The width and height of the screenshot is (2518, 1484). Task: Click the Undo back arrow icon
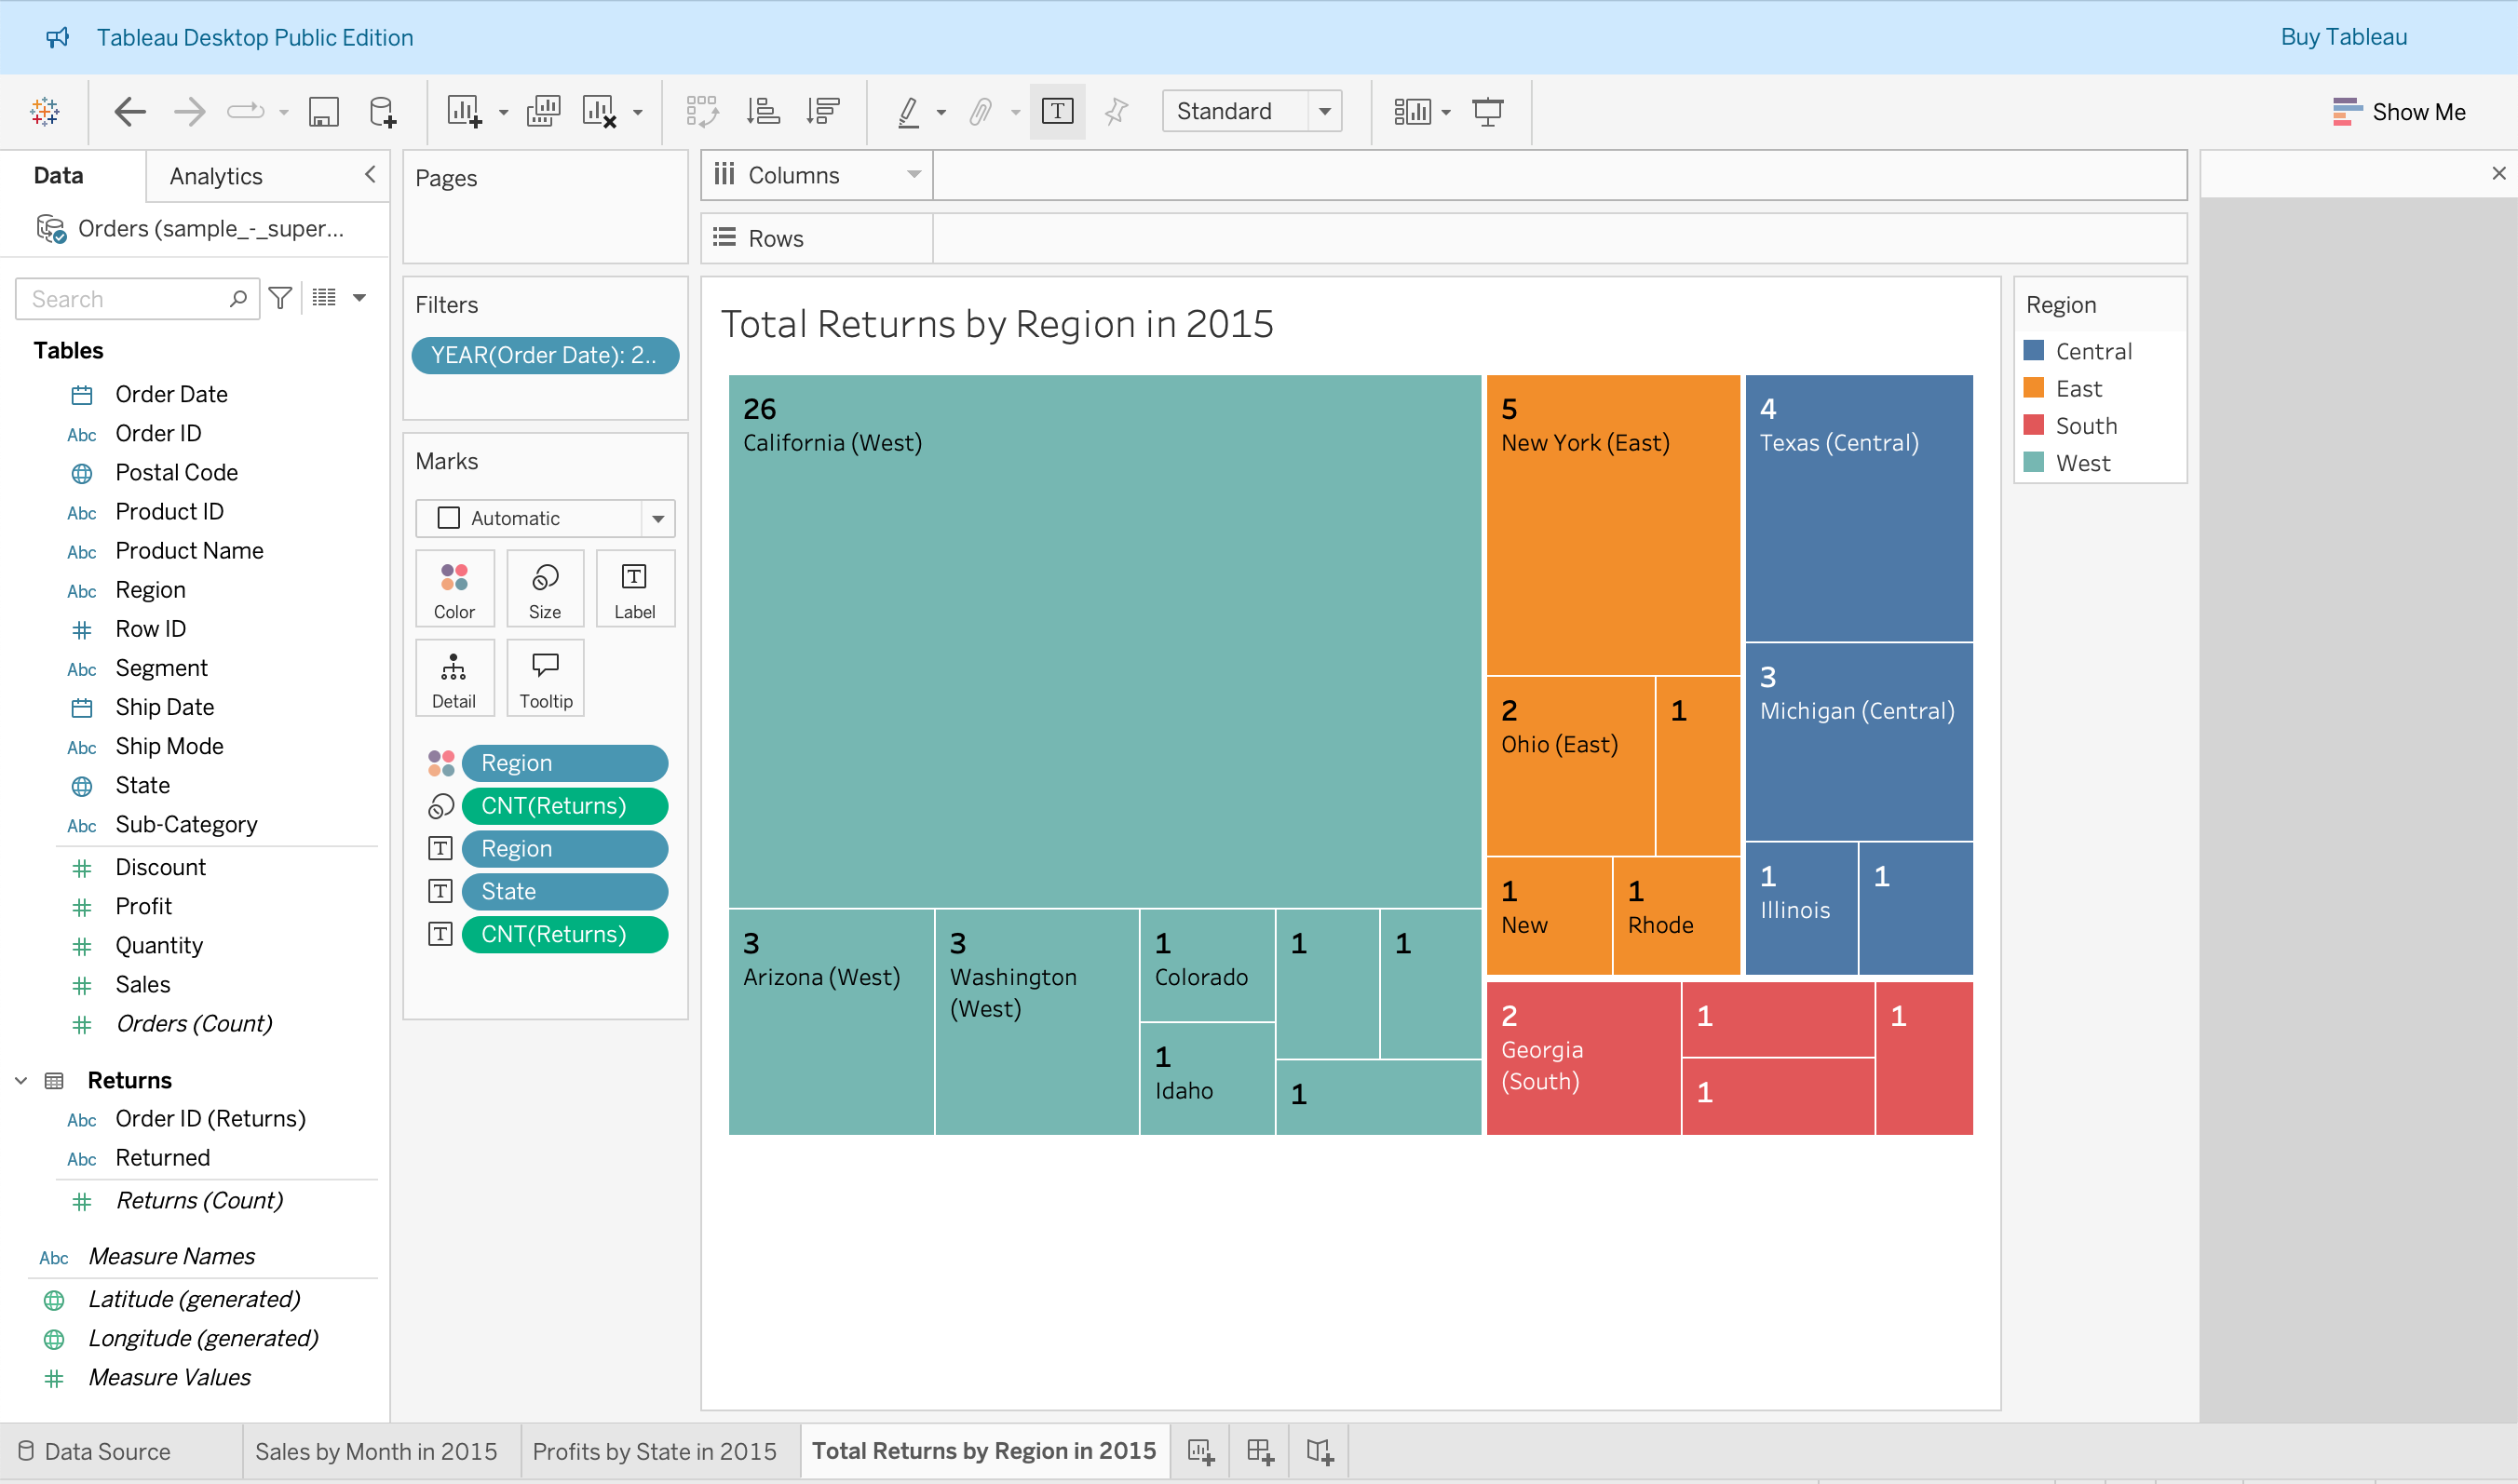click(130, 111)
